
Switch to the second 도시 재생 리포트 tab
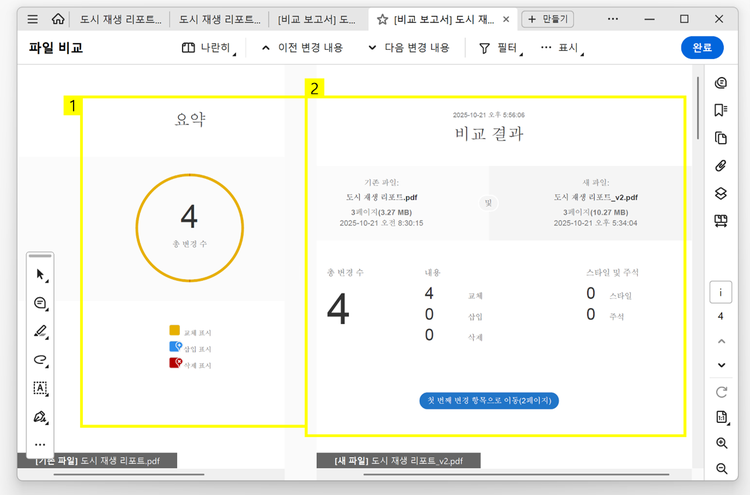(219, 20)
